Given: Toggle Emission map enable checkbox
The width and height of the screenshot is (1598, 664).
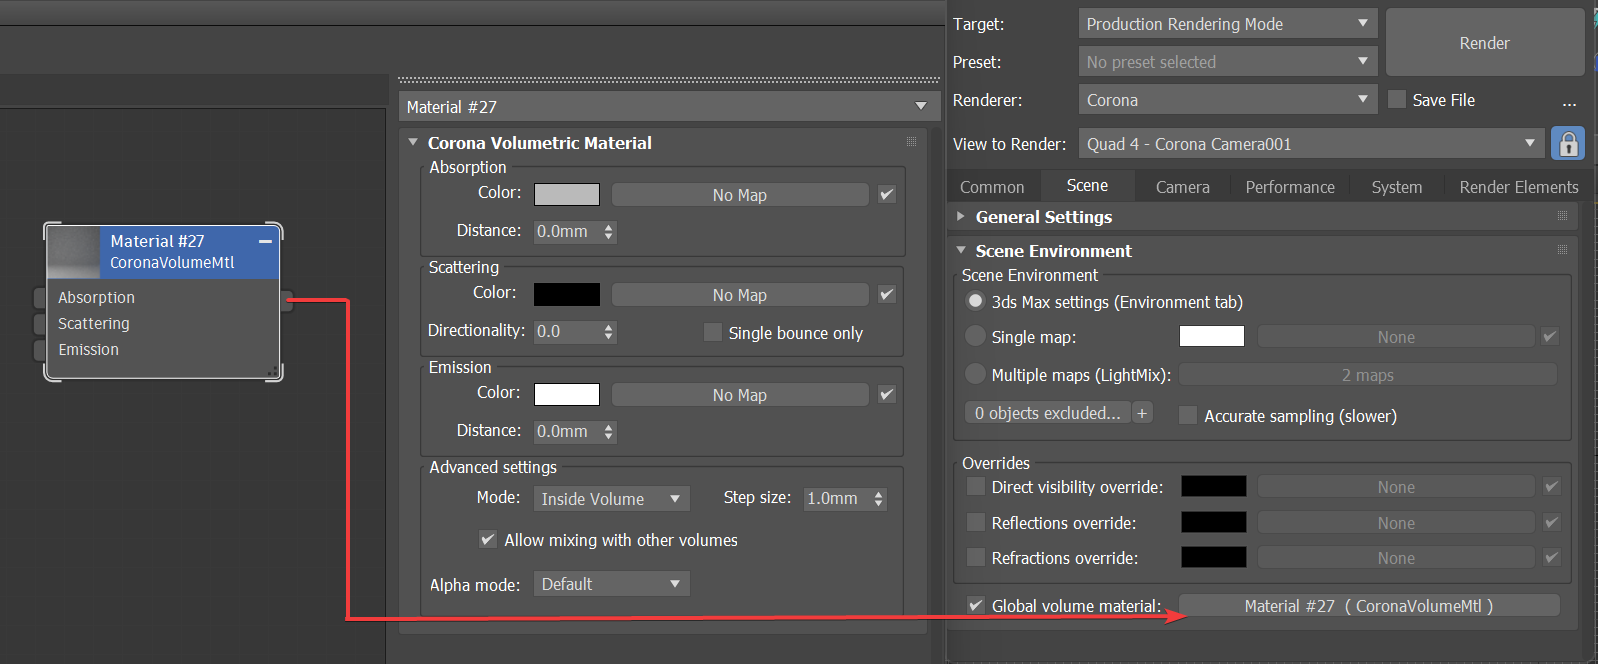Looking at the screenshot, I should point(887,394).
